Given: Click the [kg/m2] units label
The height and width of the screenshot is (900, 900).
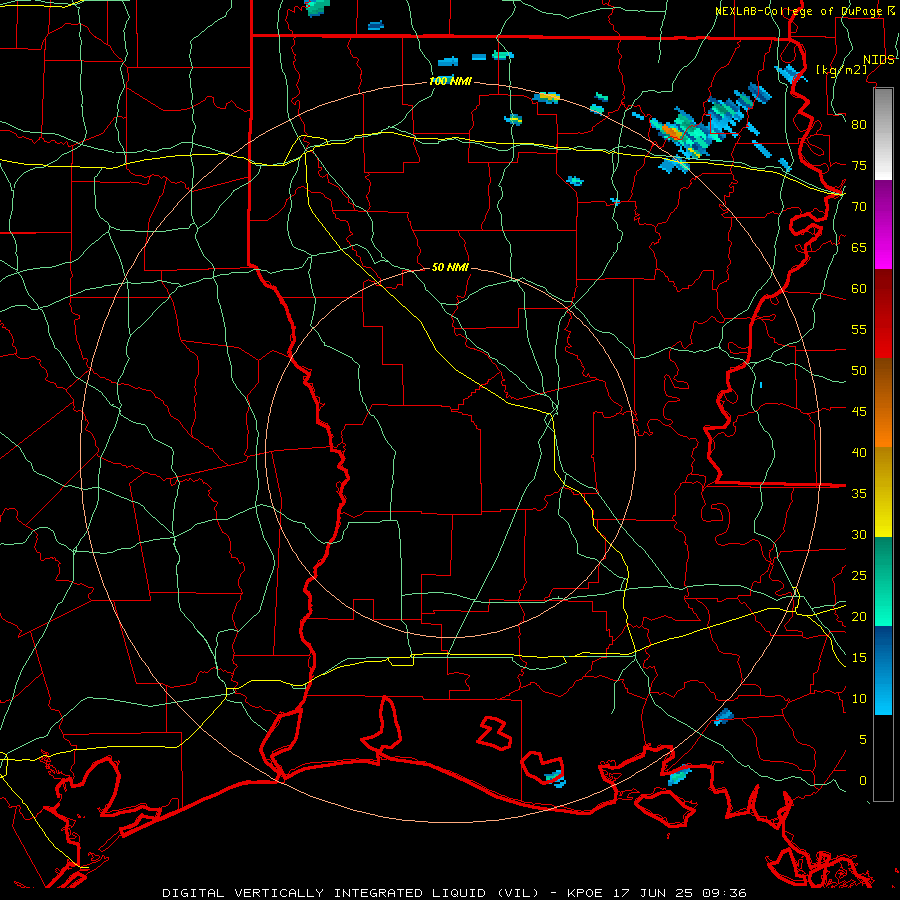Looking at the screenshot, I should [841, 70].
